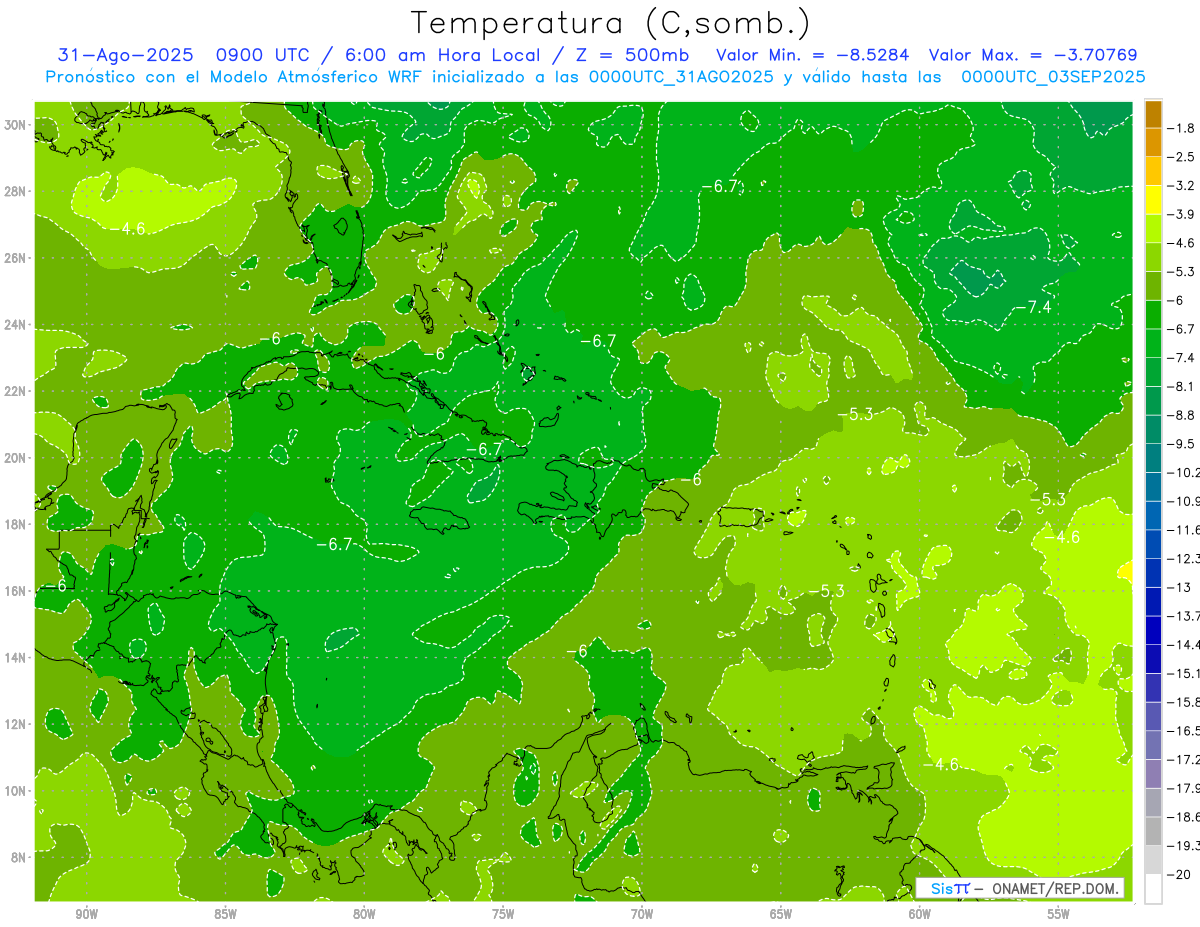This screenshot has height=927, width=1200.
Task: Click the SisTT ONAMET/REP.DOM. logo box
Action: (x=1020, y=888)
